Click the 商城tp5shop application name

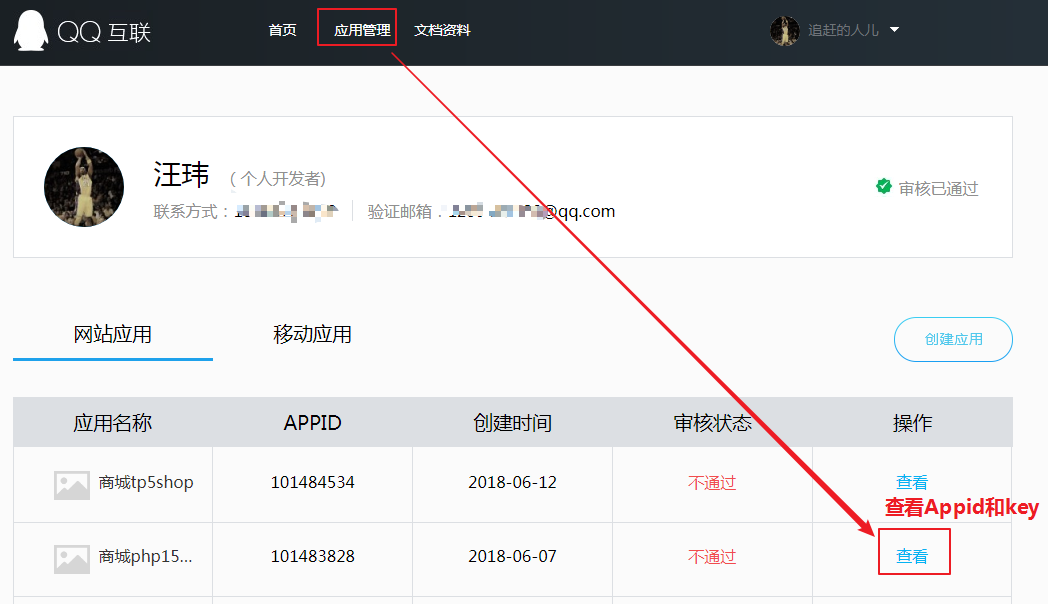(x=146, y=482)
